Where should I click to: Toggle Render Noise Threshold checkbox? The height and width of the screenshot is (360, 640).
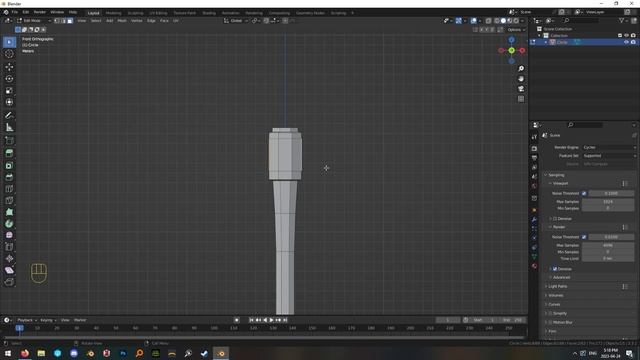point(584,237)
